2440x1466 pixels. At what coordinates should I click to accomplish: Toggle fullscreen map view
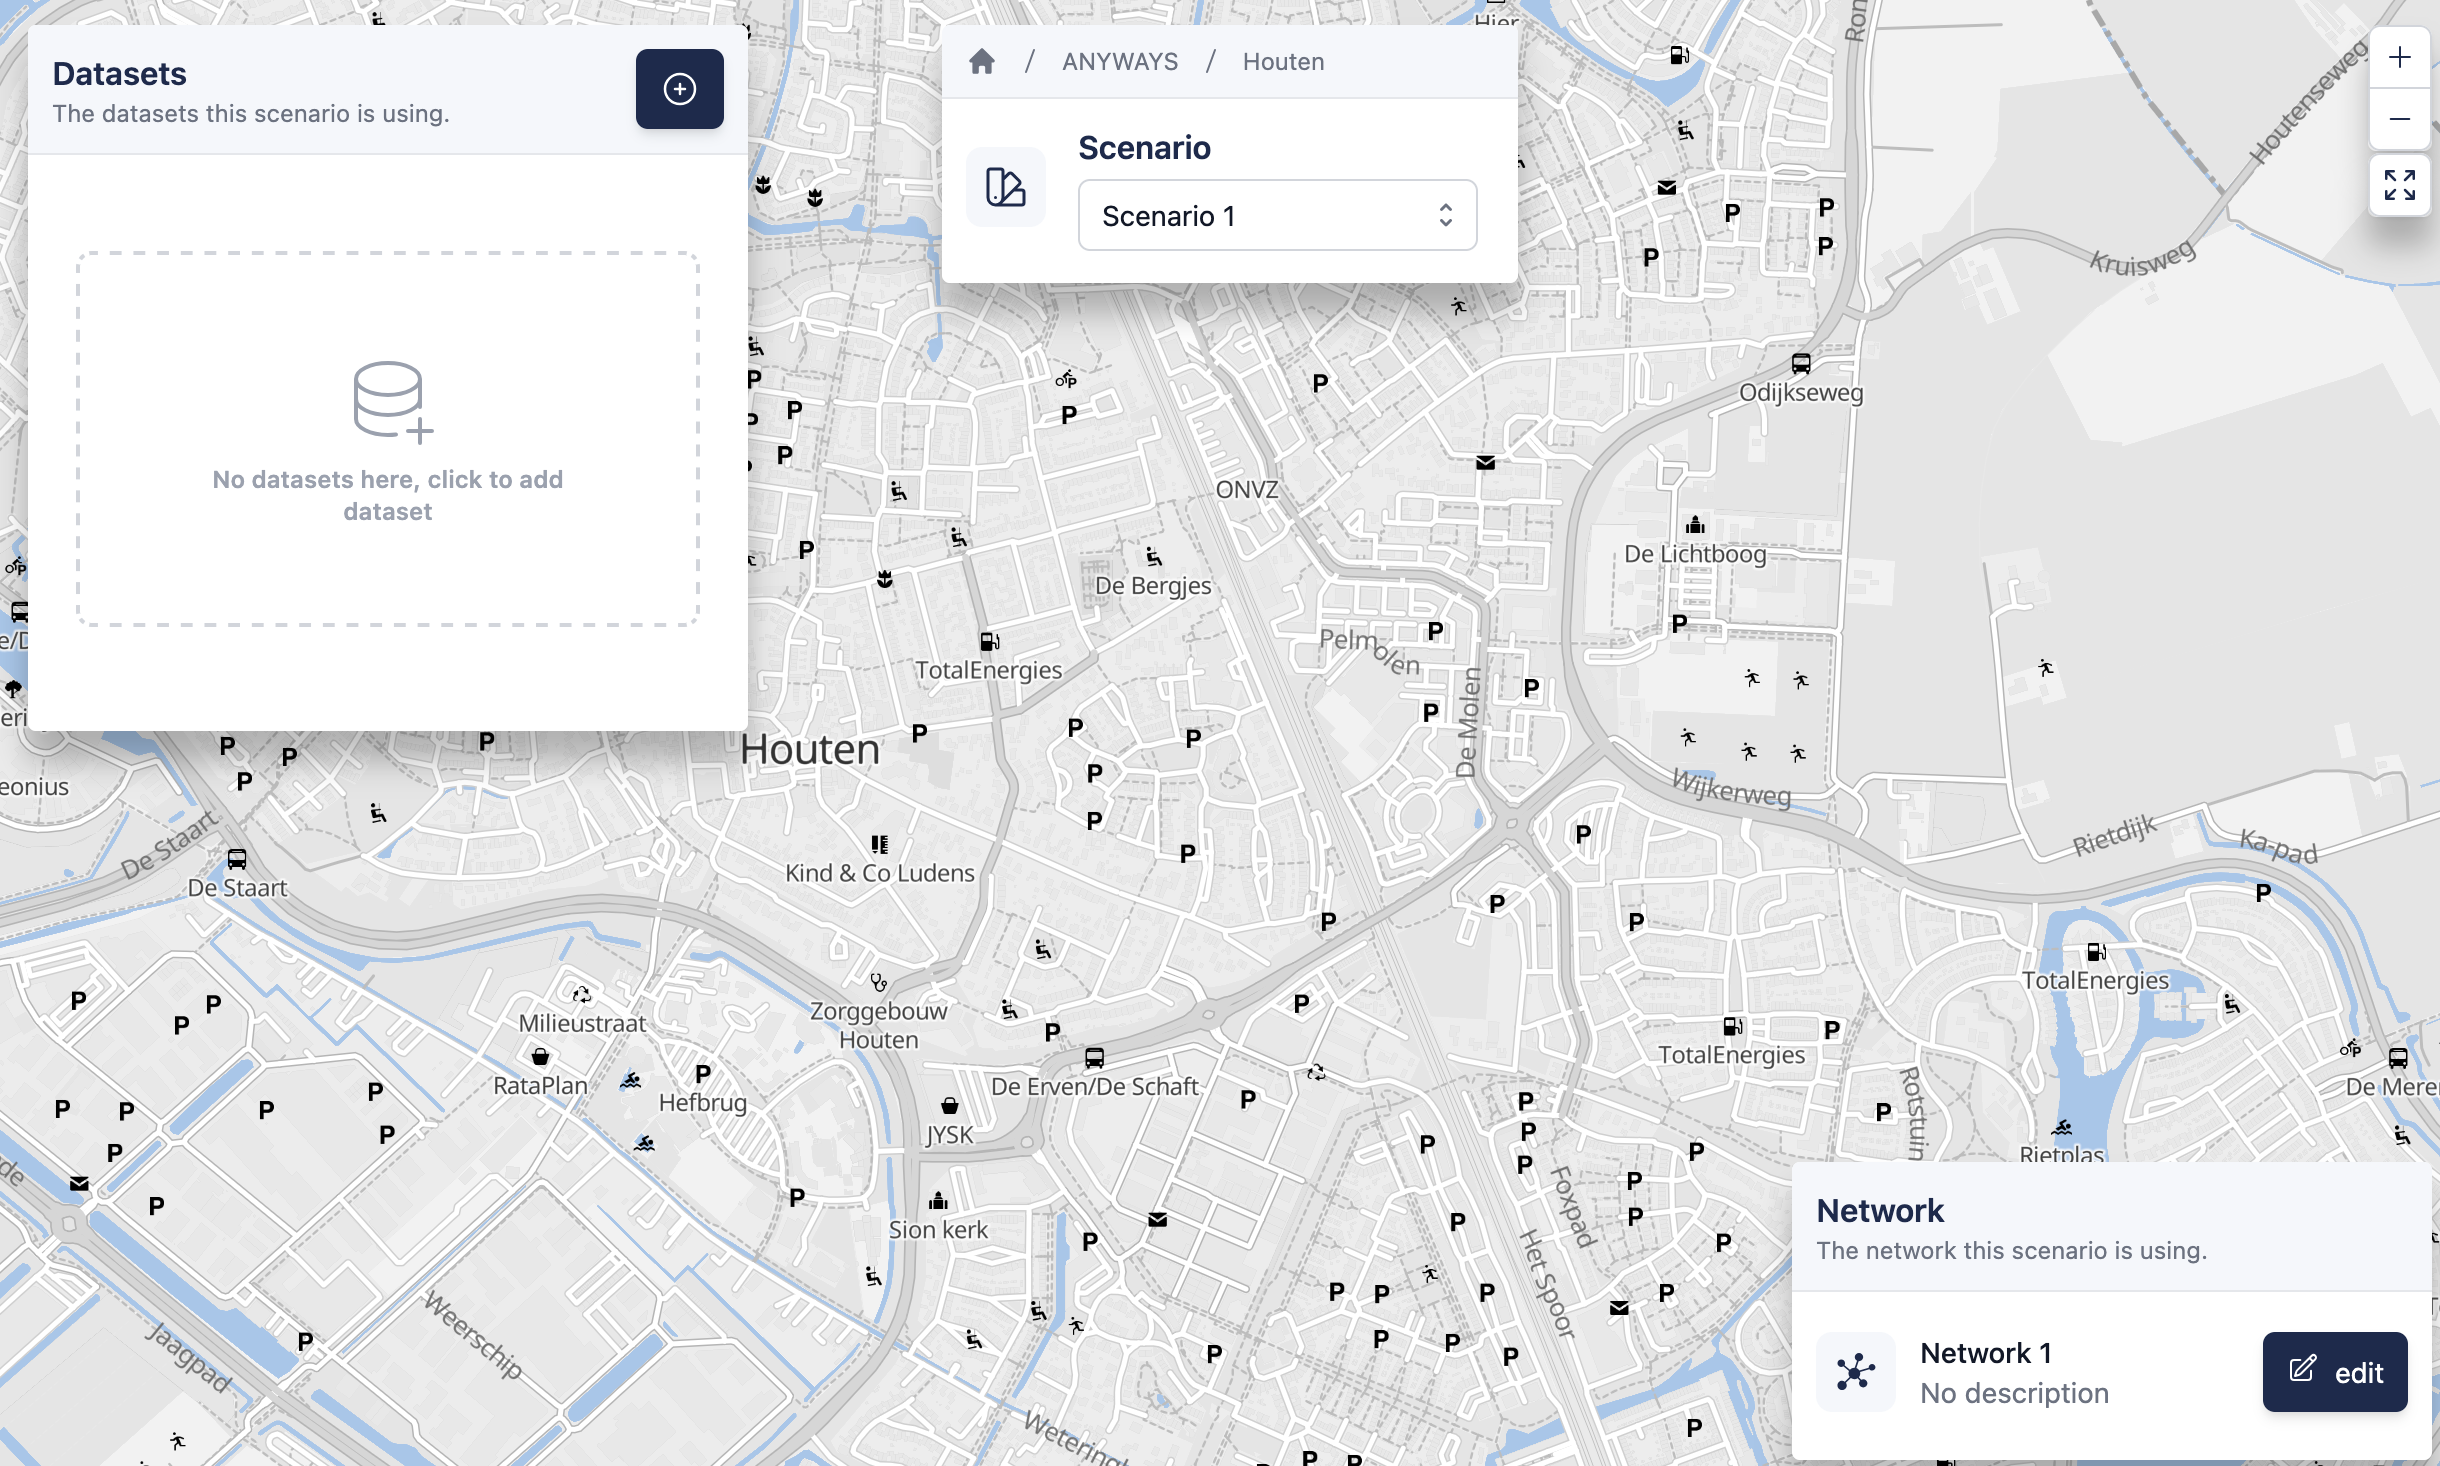(x=2399, y=185)
